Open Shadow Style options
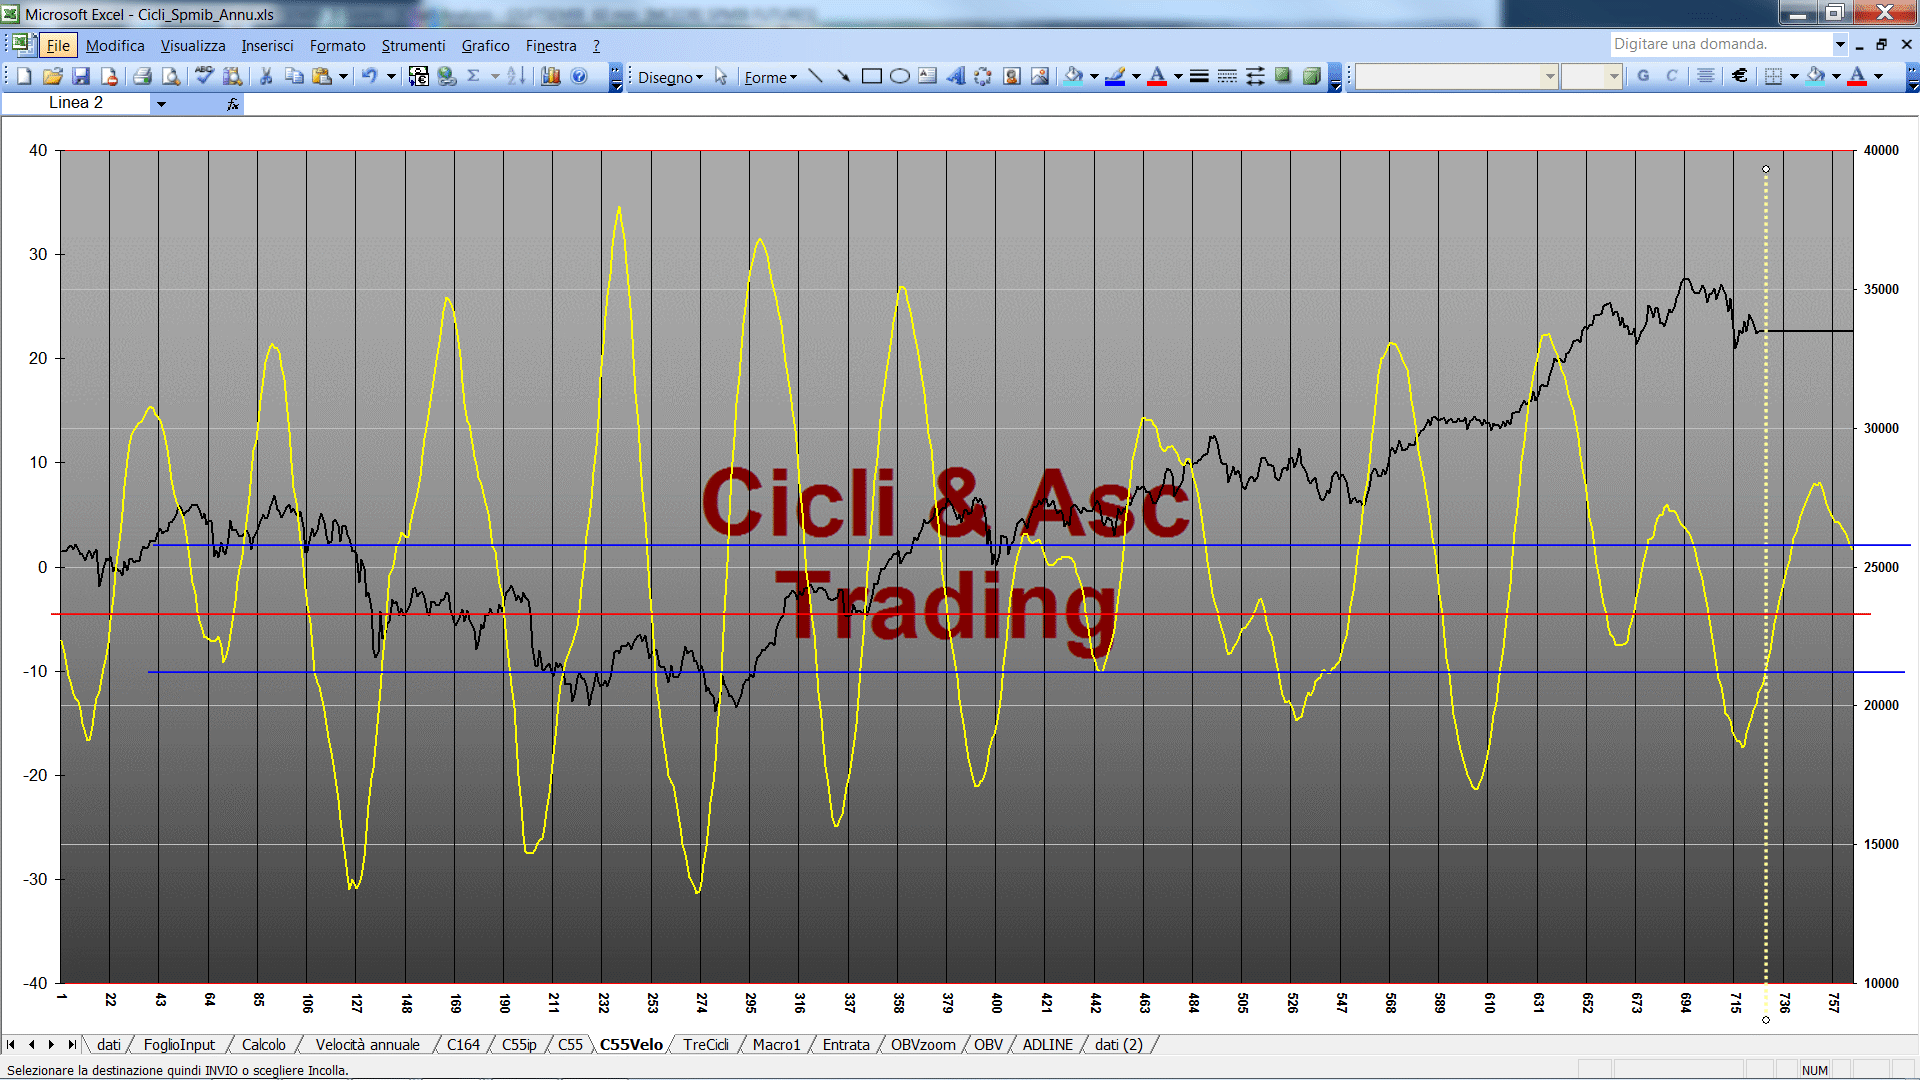Viewport: 1920px width, 1080px height. click(x=1283, y=76)
